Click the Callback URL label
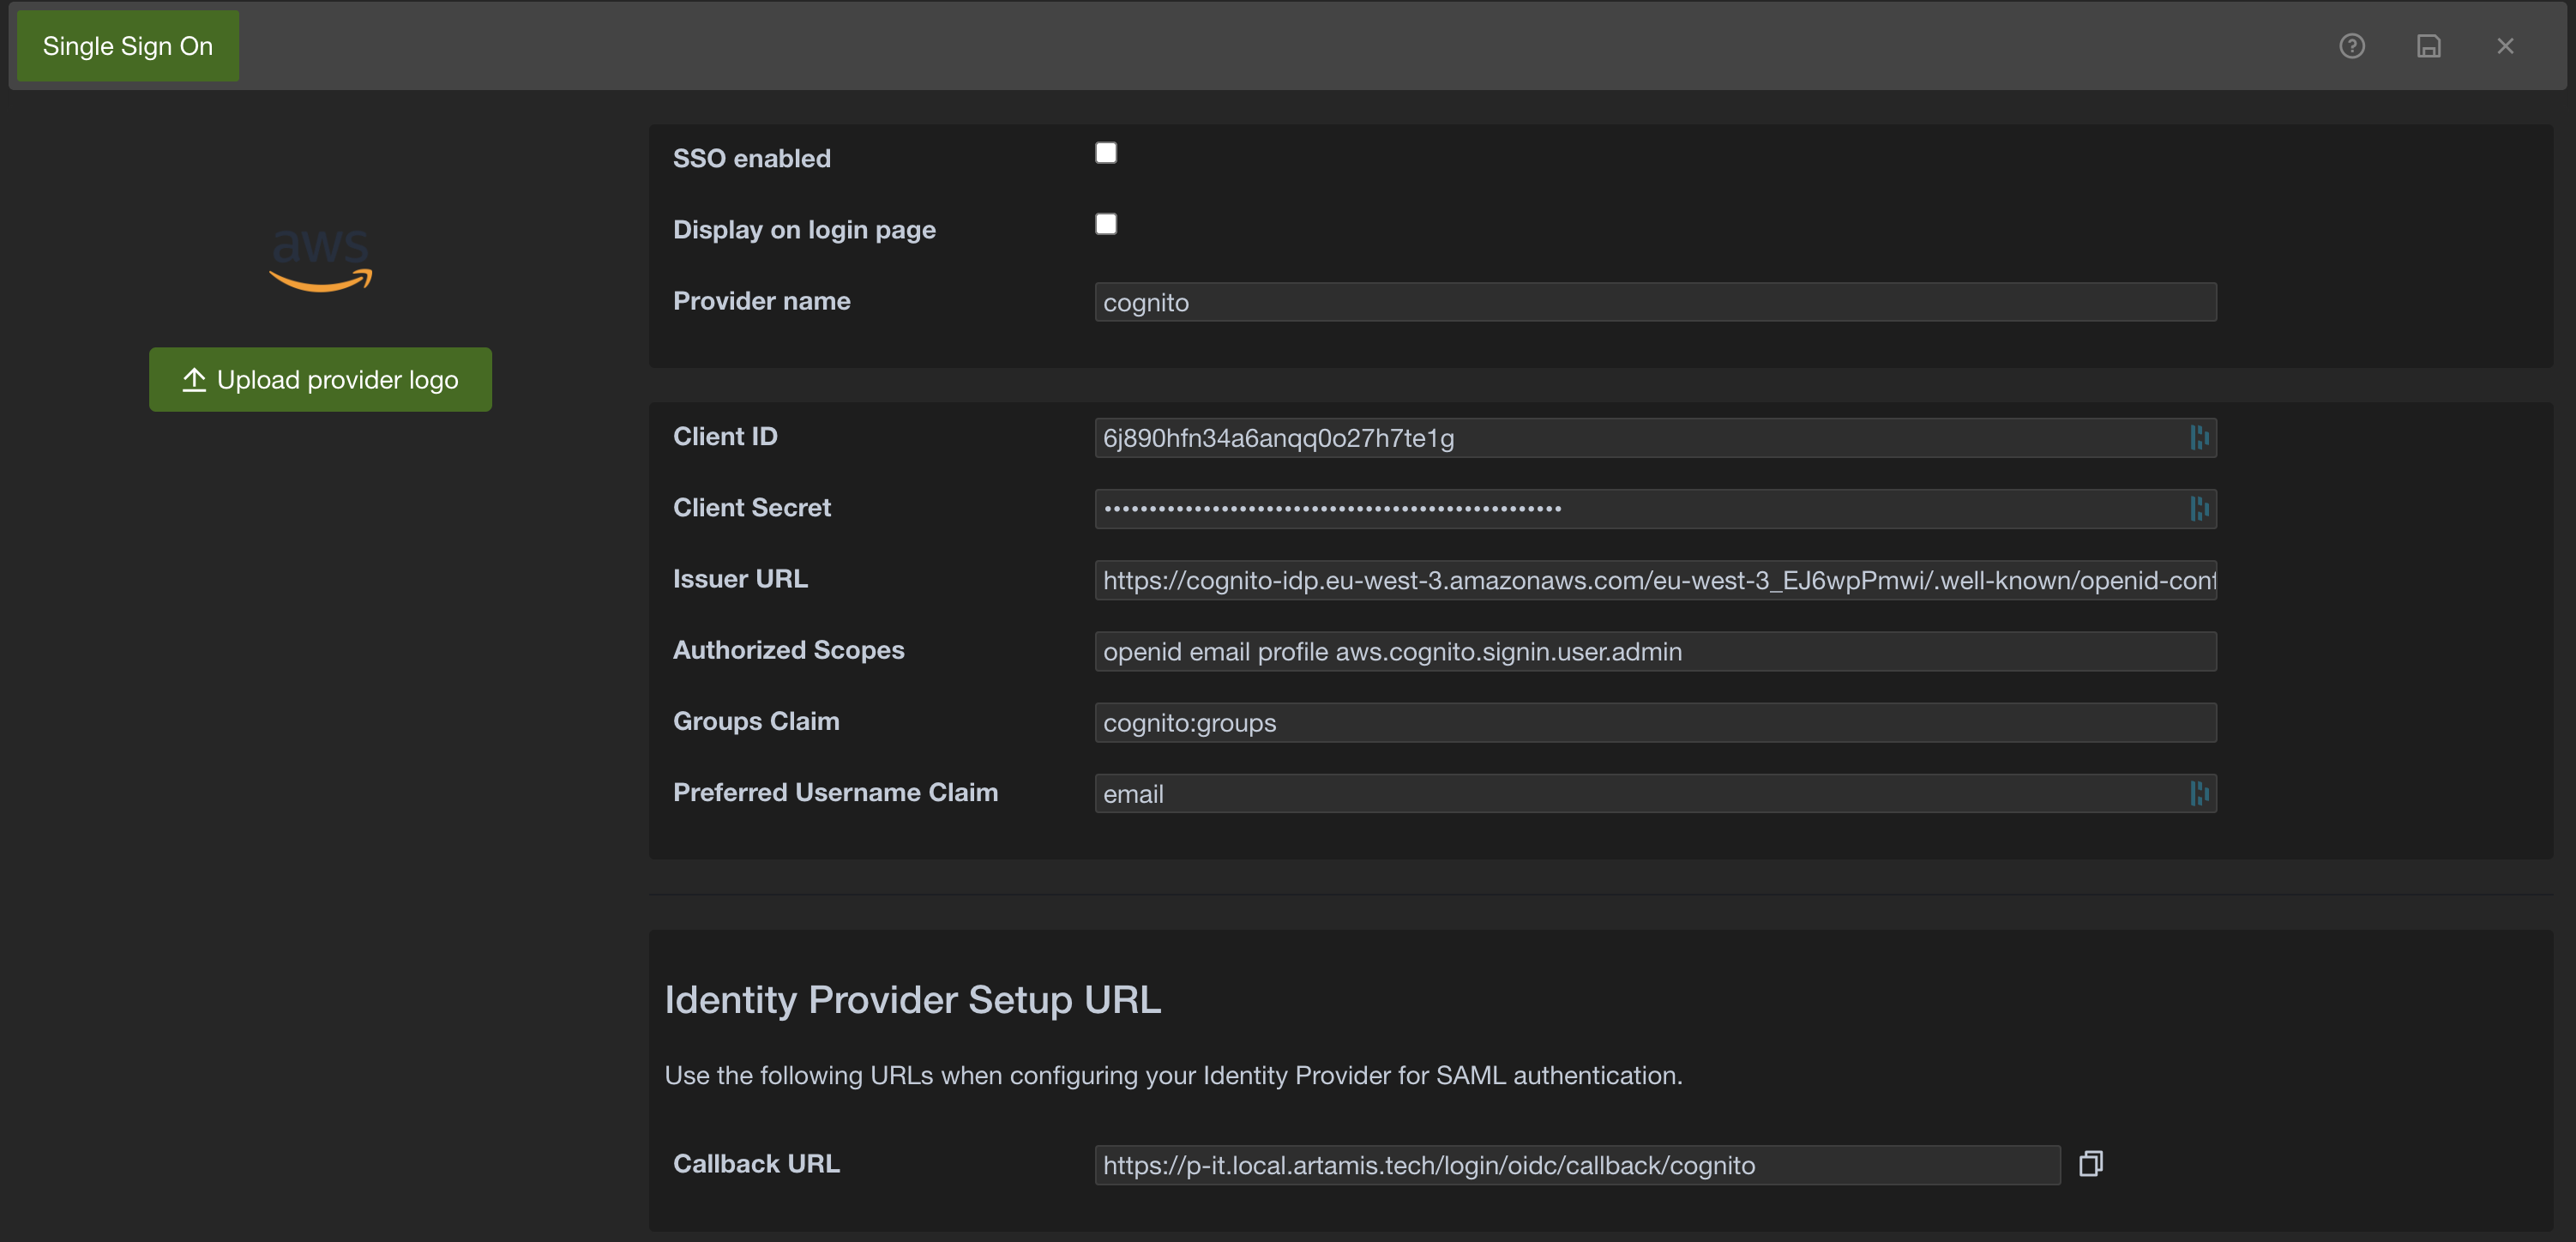This screenshot has width=2576, height=1242. 756,1164
